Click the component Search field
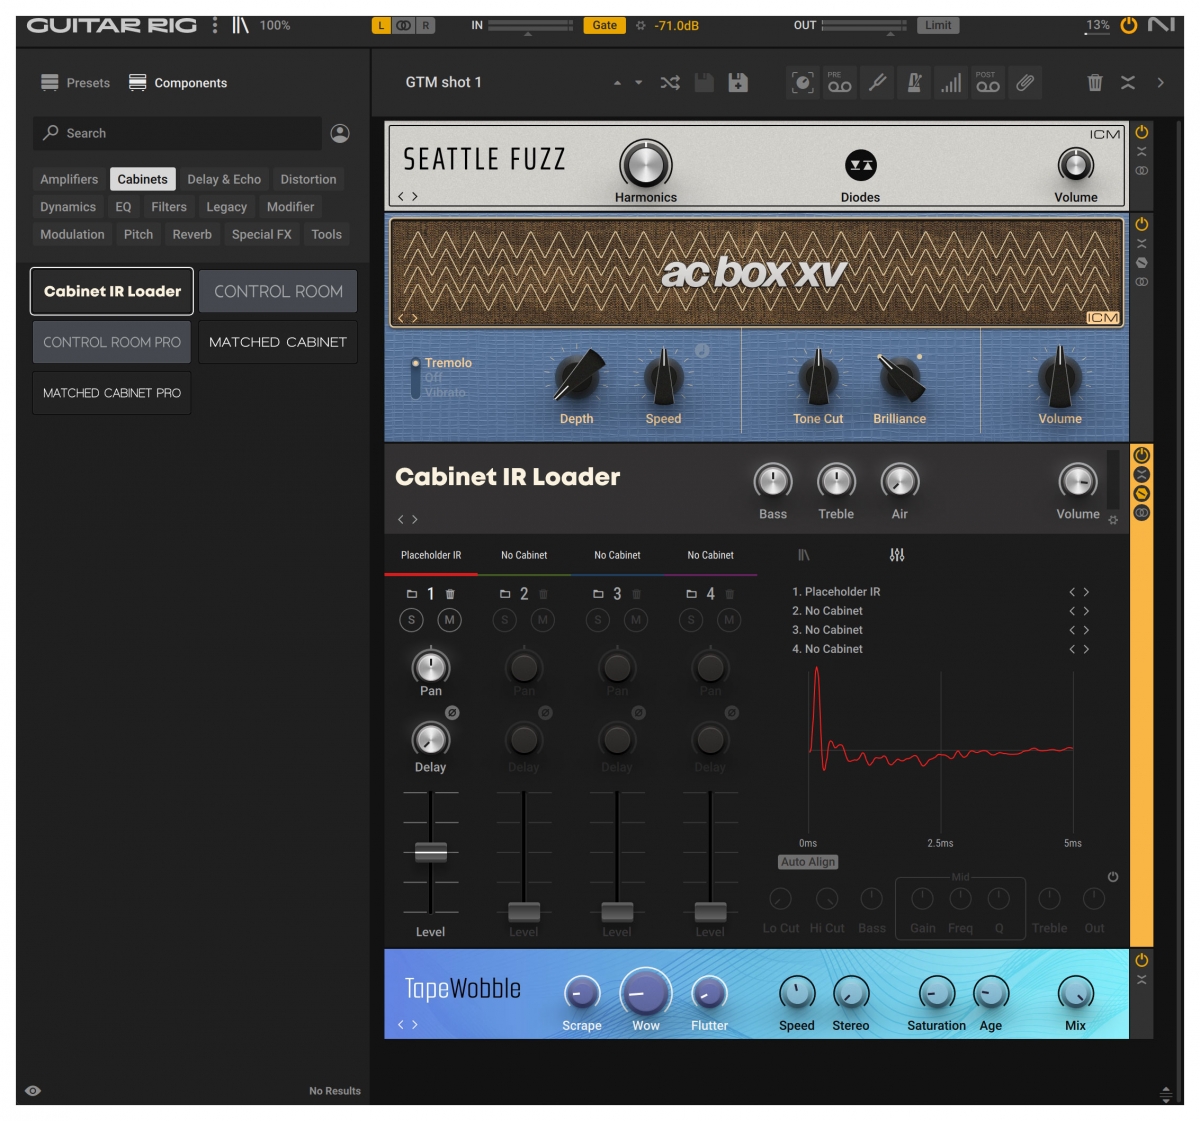1200x1121 pixels. [177, 133]
